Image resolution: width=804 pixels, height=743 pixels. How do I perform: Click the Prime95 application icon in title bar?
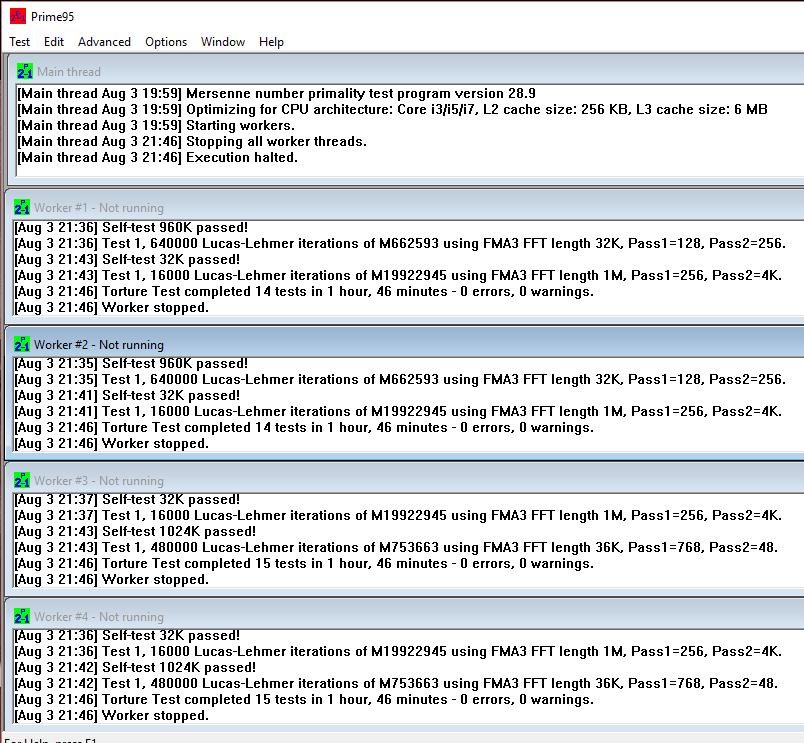point(17,16)
